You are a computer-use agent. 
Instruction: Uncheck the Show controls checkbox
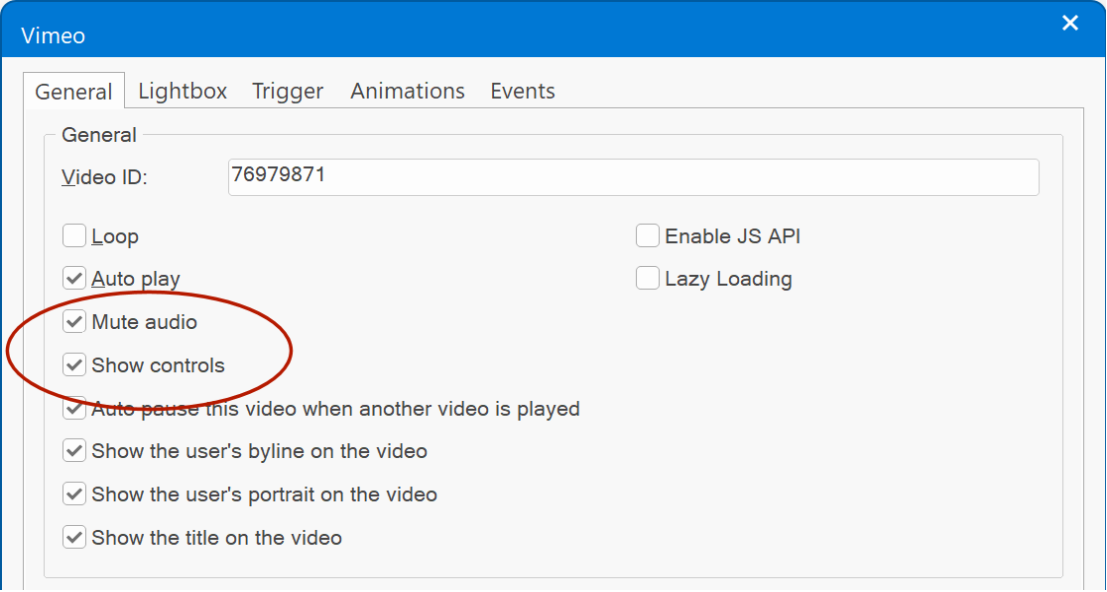74,365
